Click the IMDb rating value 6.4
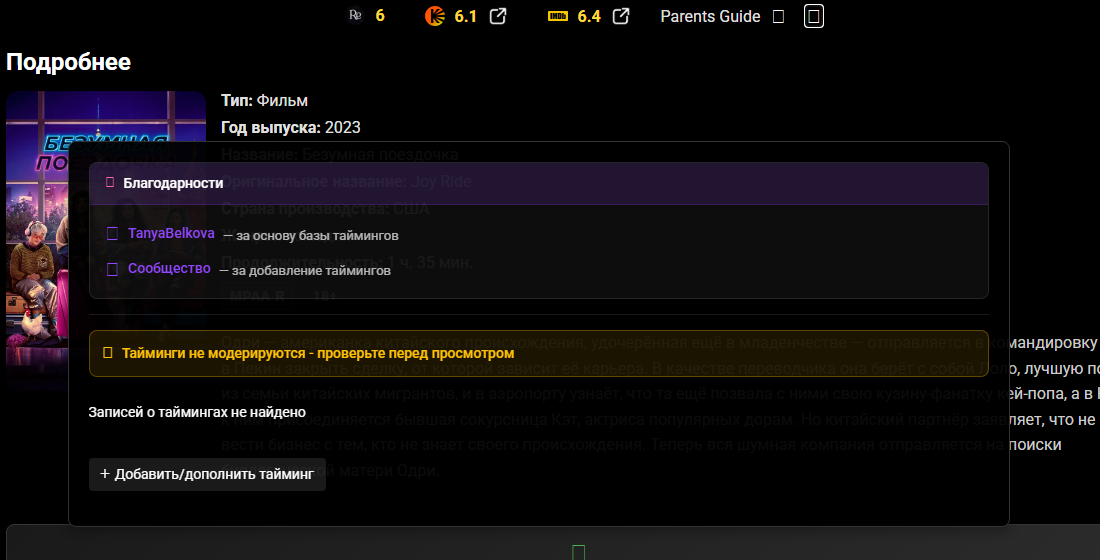The height and width of the screenshot is (560, 1100). (589, 16)
